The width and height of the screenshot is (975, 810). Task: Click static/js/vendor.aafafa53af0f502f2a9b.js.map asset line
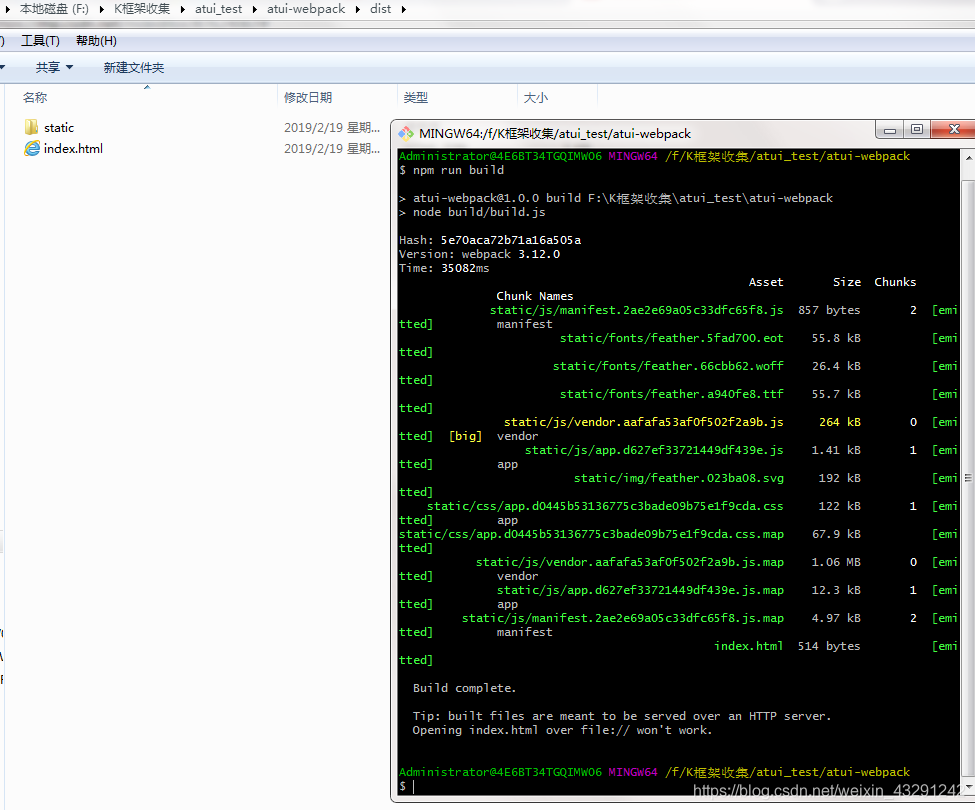click(x=630, y=562)
